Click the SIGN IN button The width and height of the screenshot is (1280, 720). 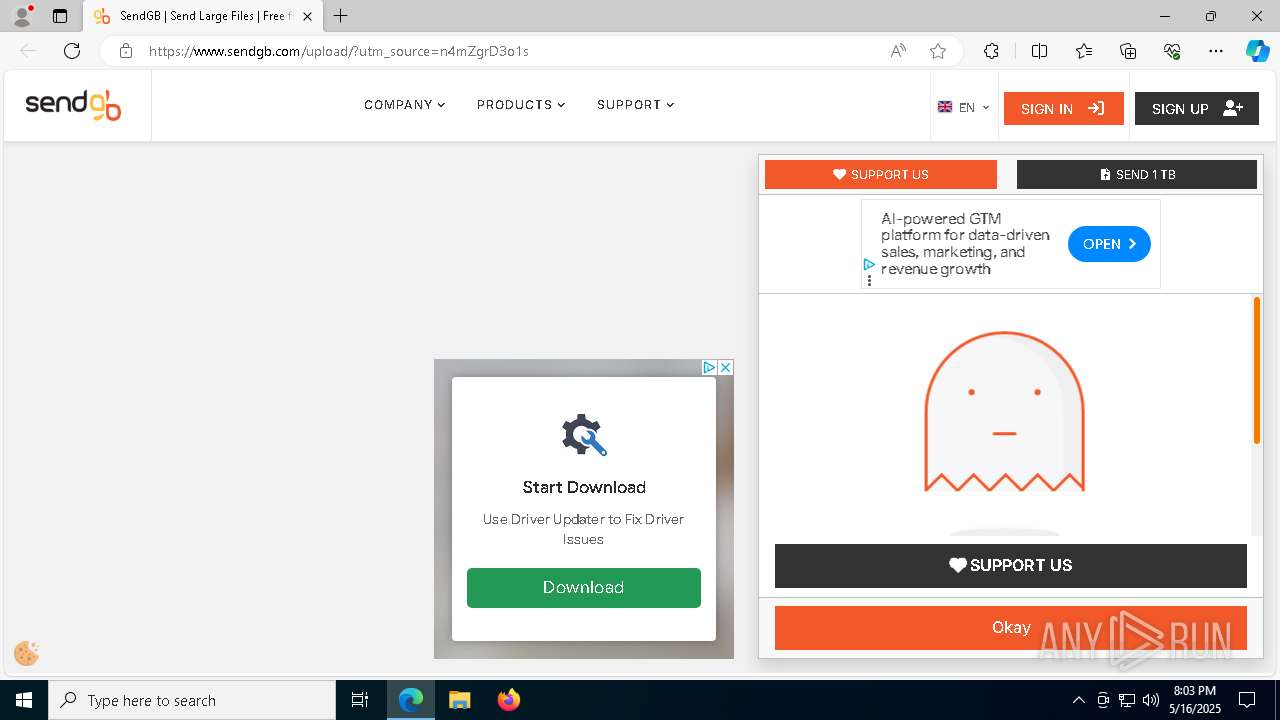point(1063,108)
